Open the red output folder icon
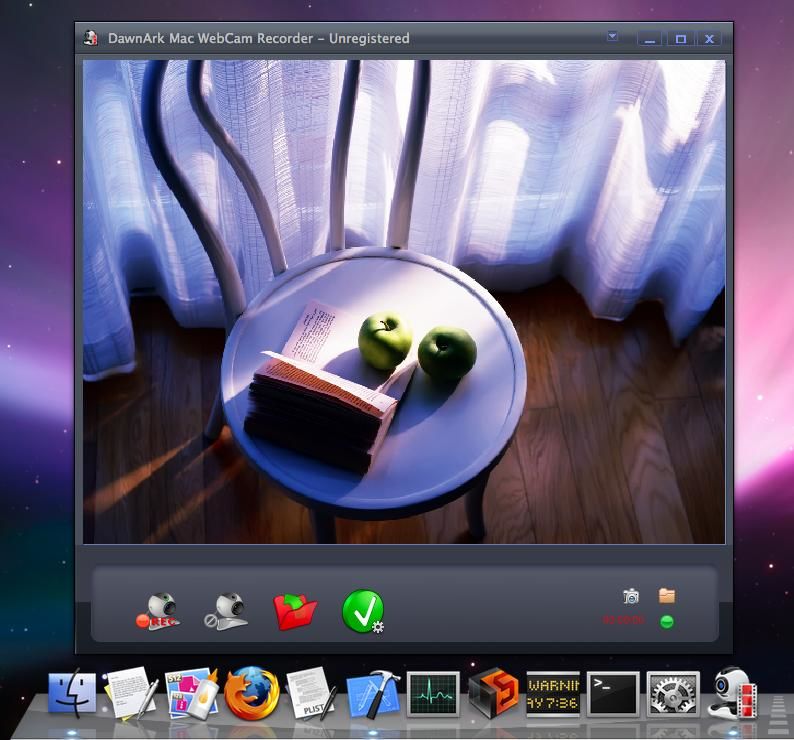This screenshot has height=740, width=794. 295,611
